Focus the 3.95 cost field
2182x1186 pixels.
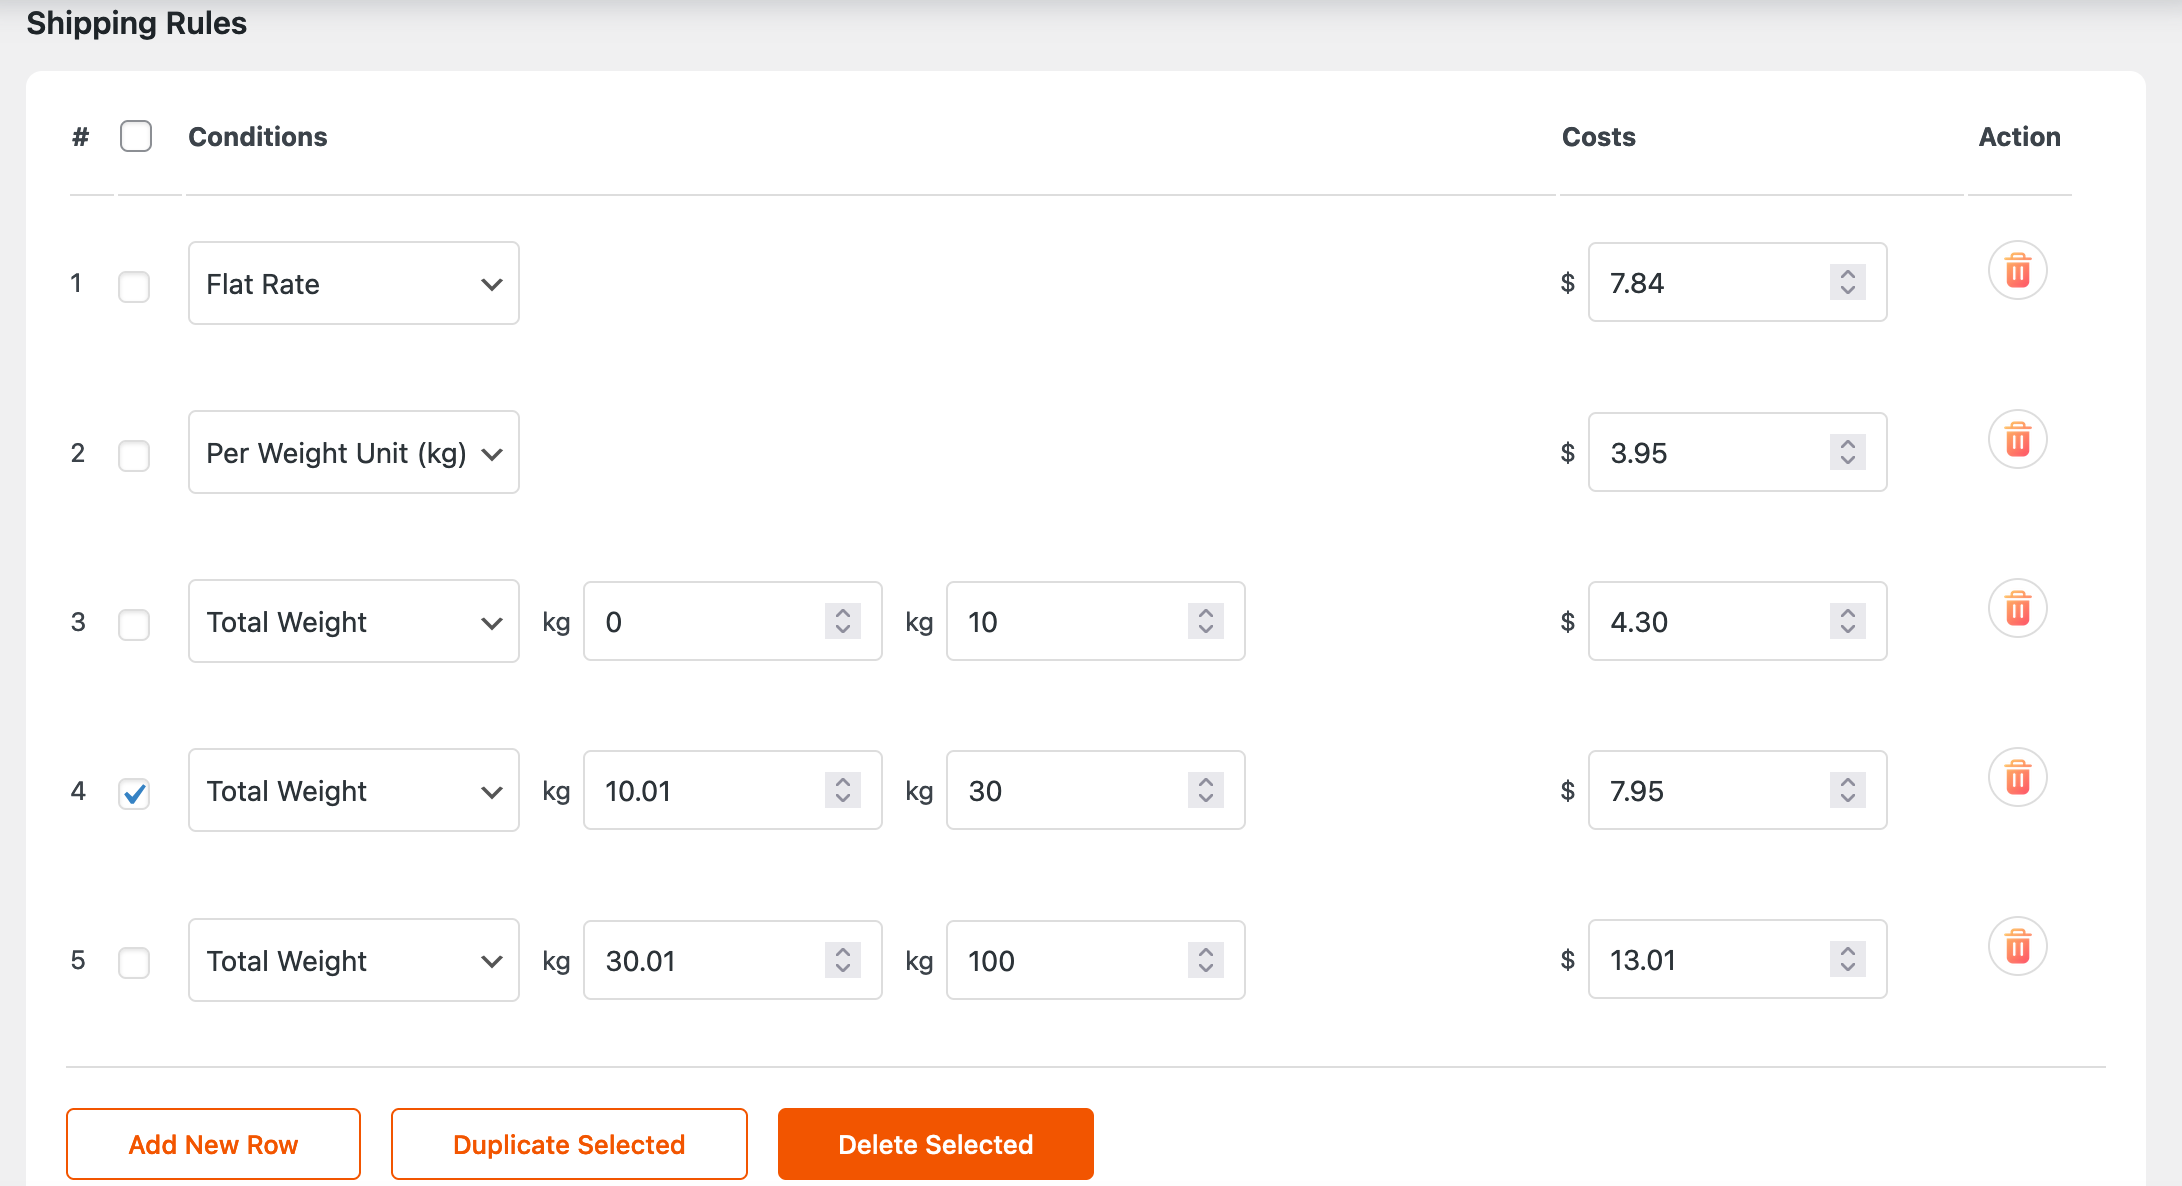(1738, 452)
